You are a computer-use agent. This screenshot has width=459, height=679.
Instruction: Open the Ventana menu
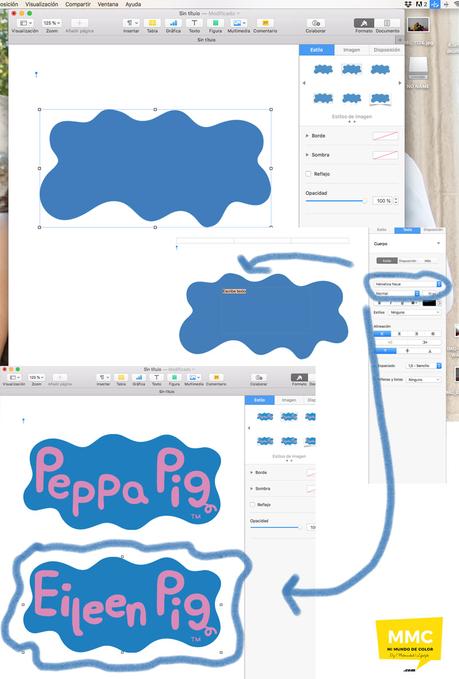point(108,4)
